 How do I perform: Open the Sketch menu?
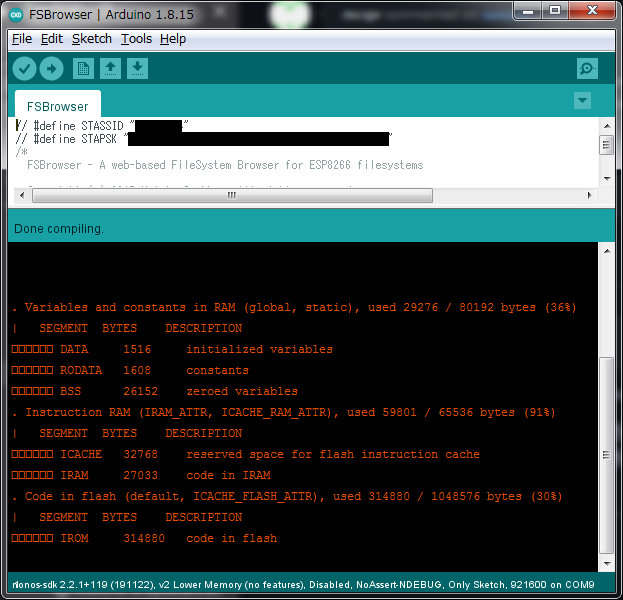click(x=92, y=39)
